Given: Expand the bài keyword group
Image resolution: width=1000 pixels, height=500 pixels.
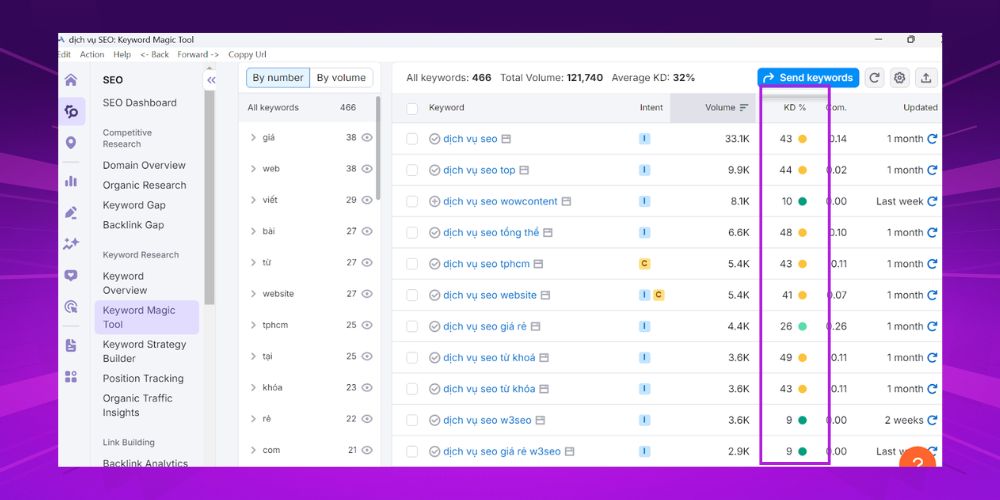Looking at the screenshot, I should (x=253, y=231).
